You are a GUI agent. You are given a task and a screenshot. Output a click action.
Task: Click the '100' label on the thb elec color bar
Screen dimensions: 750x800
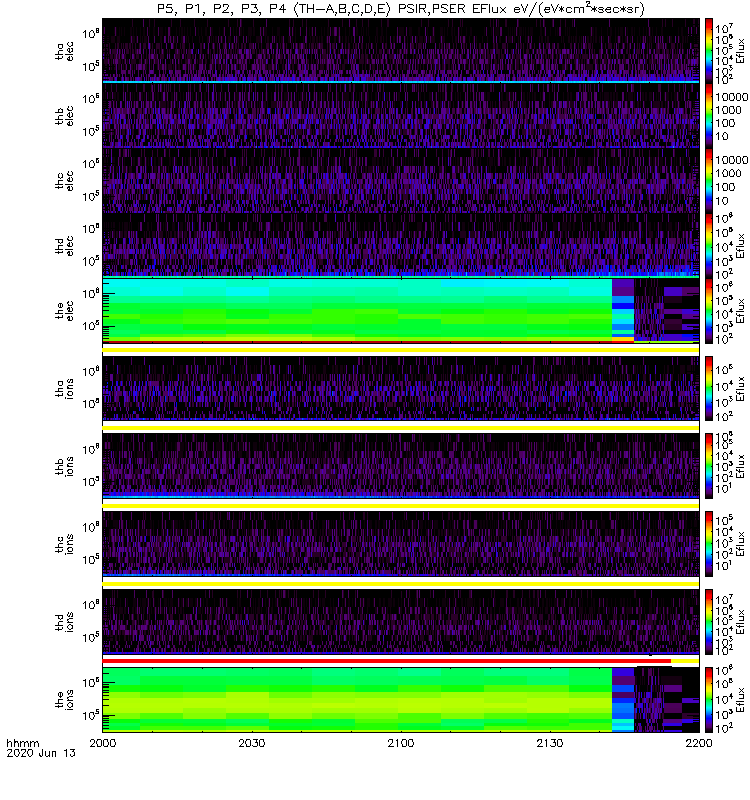click(x=725, y=123)
